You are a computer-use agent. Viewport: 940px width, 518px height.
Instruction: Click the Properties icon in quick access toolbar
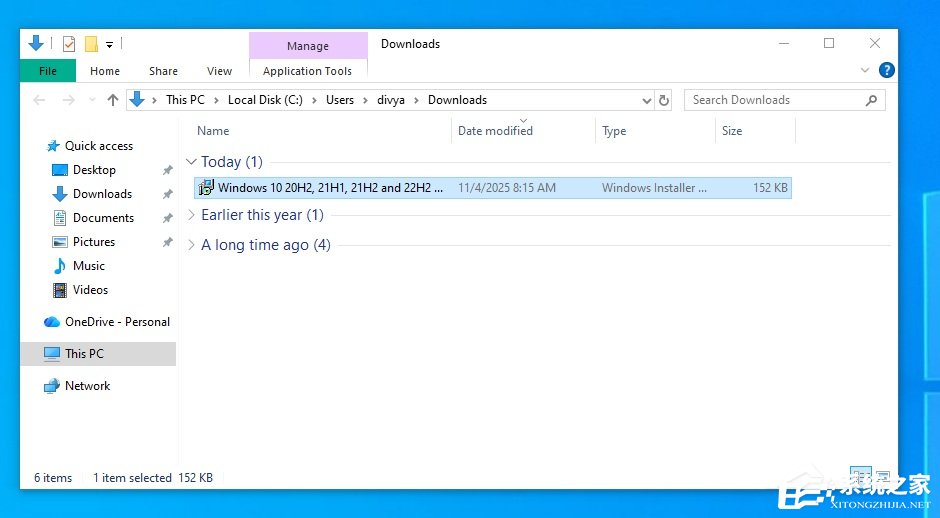69,44
